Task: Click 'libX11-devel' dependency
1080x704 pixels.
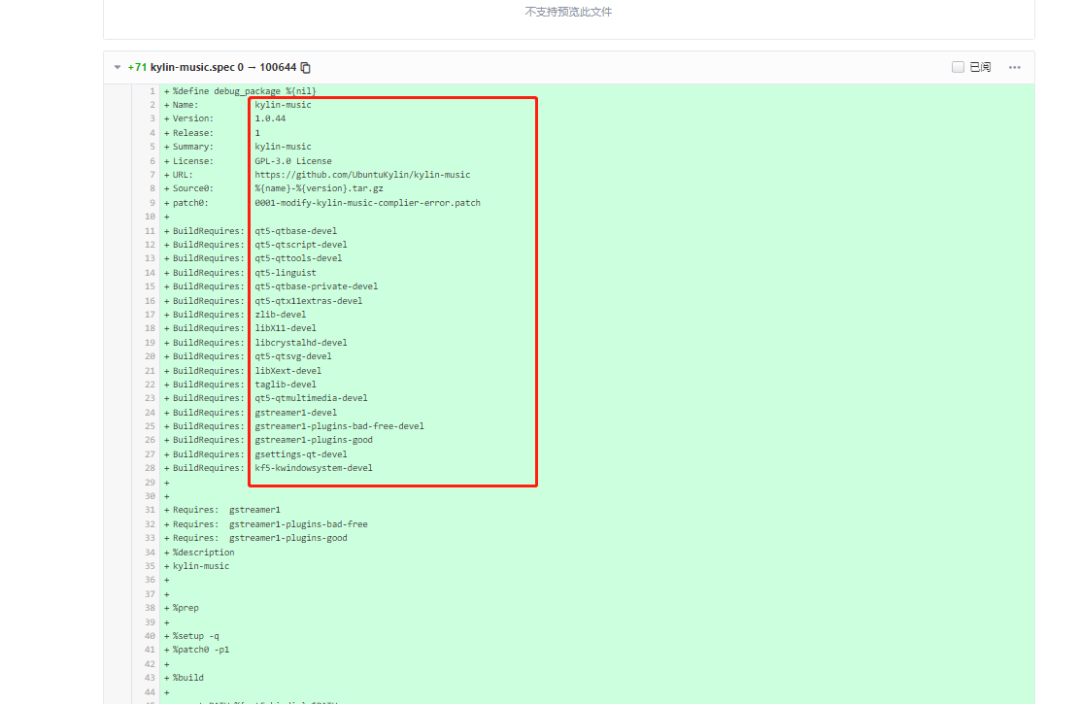Action: click(x=285, y=329)
